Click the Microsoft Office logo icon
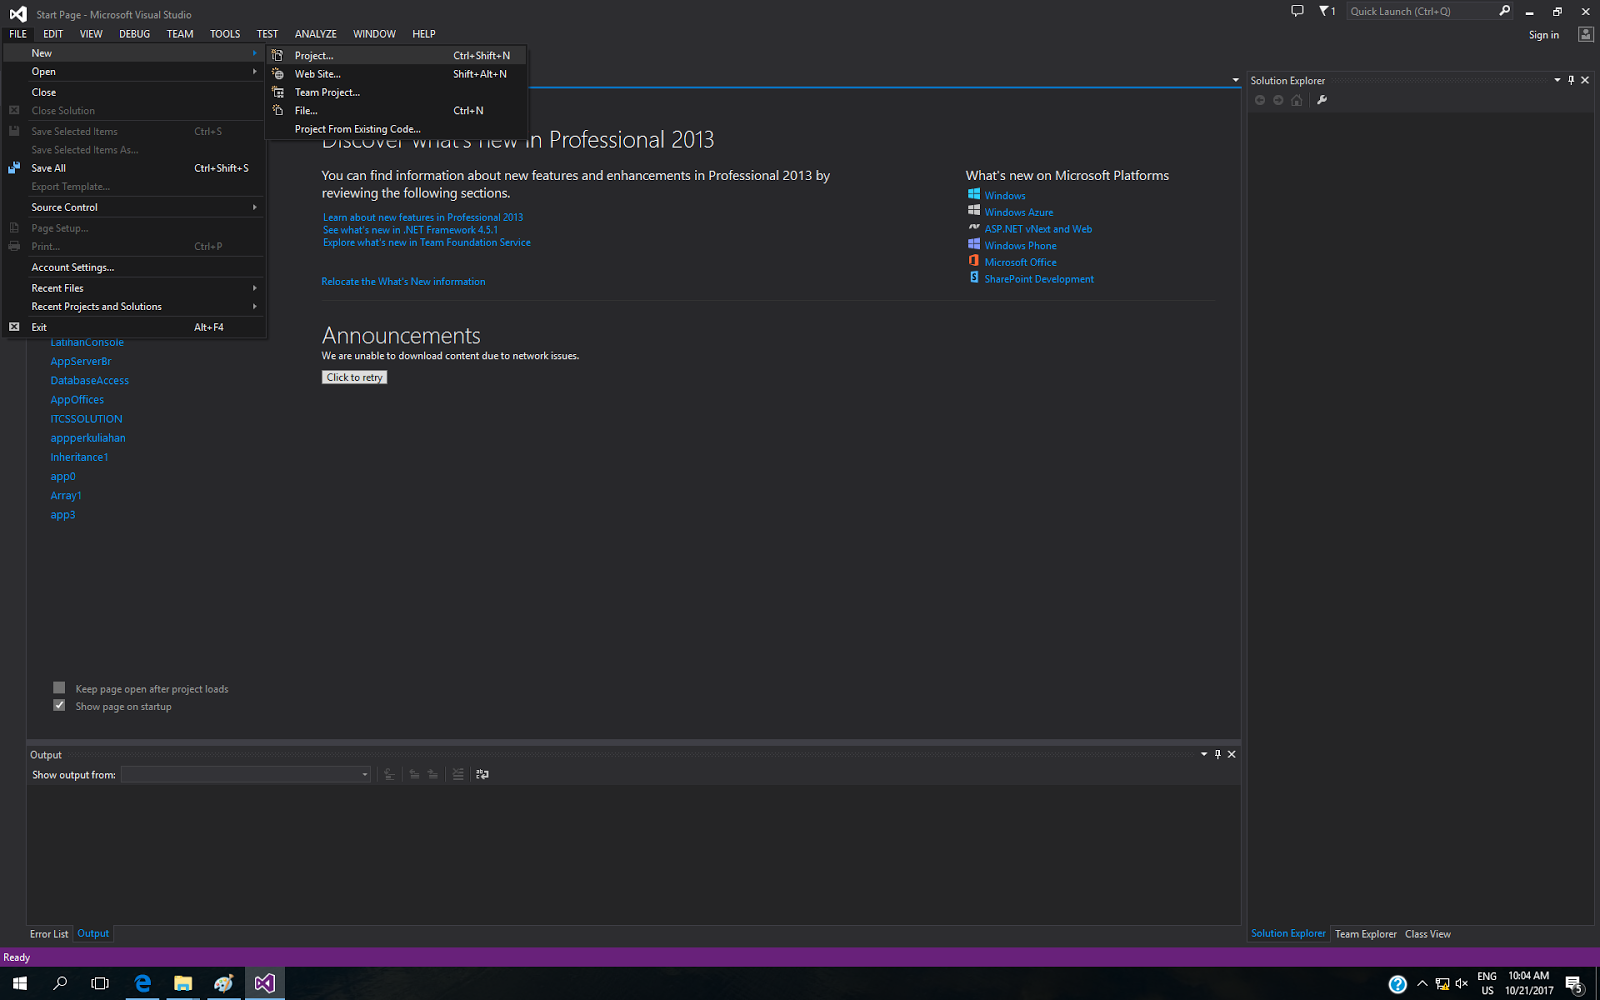Image resolution: width=1600 pixels, height=1000 pixels. [x=974, y=261]
